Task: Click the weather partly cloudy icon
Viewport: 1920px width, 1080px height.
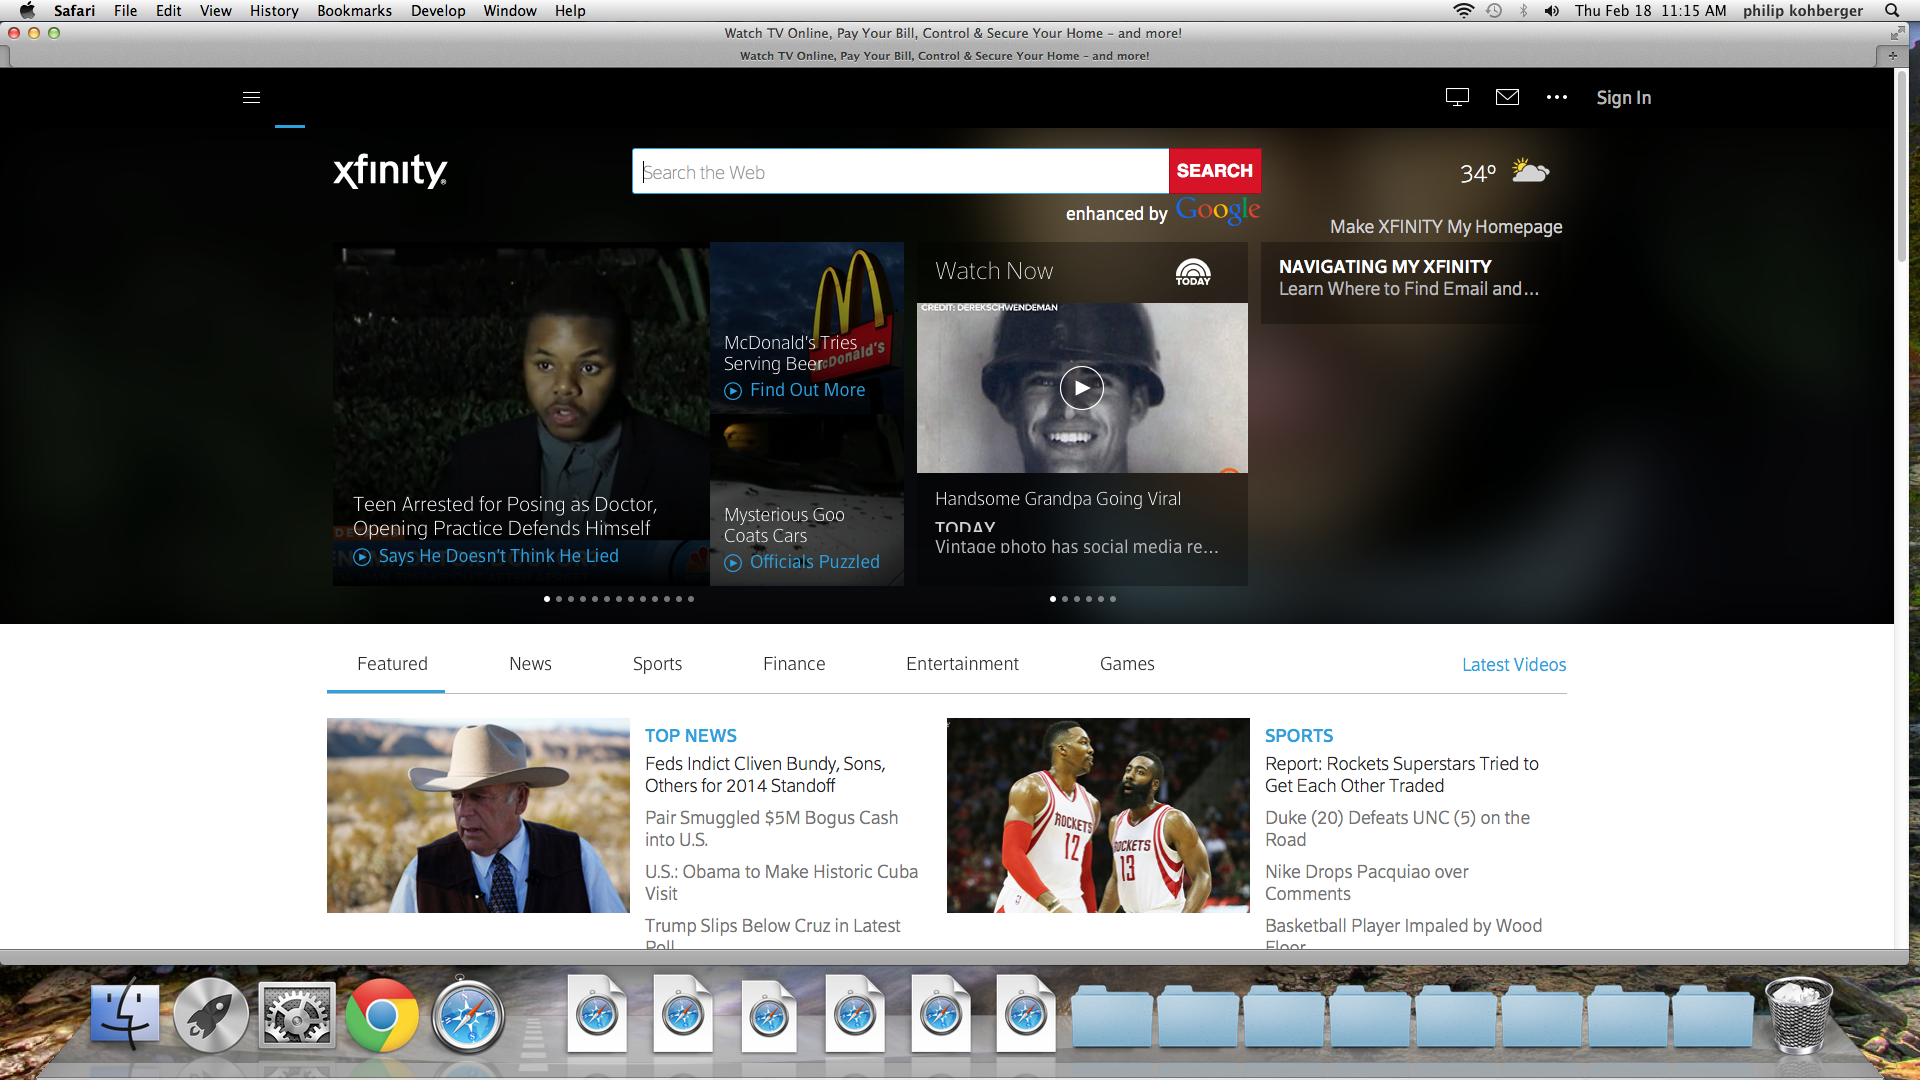Action: tap(1530, 171)
